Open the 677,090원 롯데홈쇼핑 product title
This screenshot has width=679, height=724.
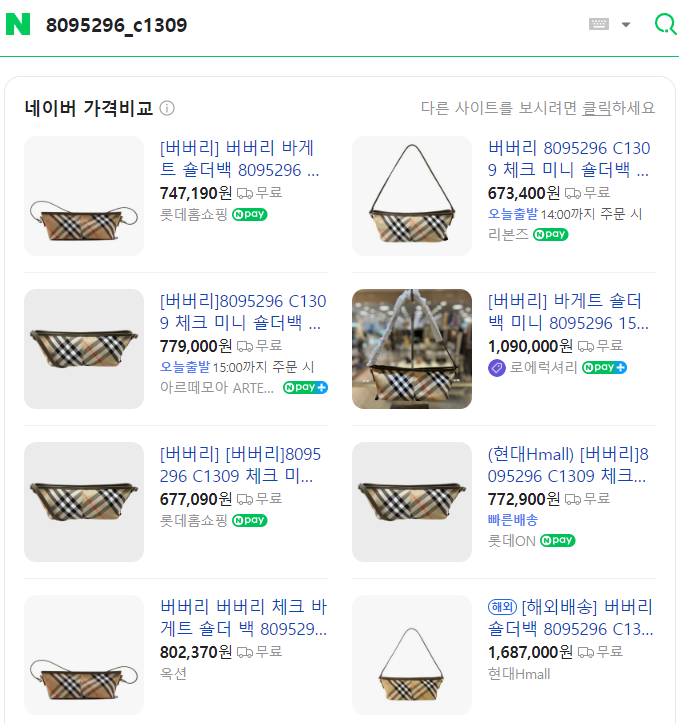click(x=240, y=465)
